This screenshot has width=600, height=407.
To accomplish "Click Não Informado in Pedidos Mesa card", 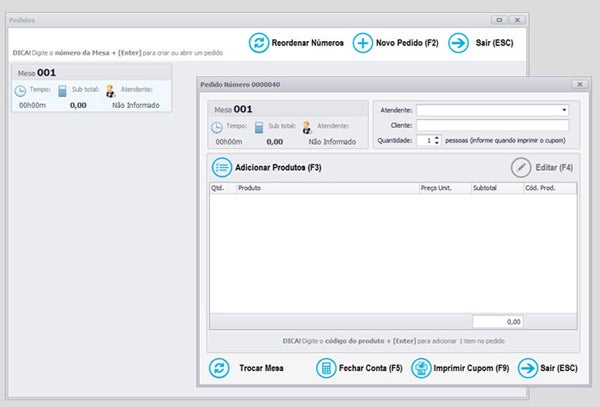I will [136, 105].
